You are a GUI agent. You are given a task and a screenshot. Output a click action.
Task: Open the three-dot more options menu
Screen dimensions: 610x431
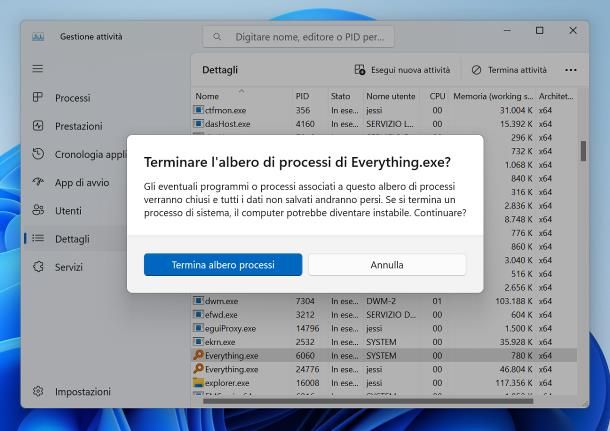point(571,70)
